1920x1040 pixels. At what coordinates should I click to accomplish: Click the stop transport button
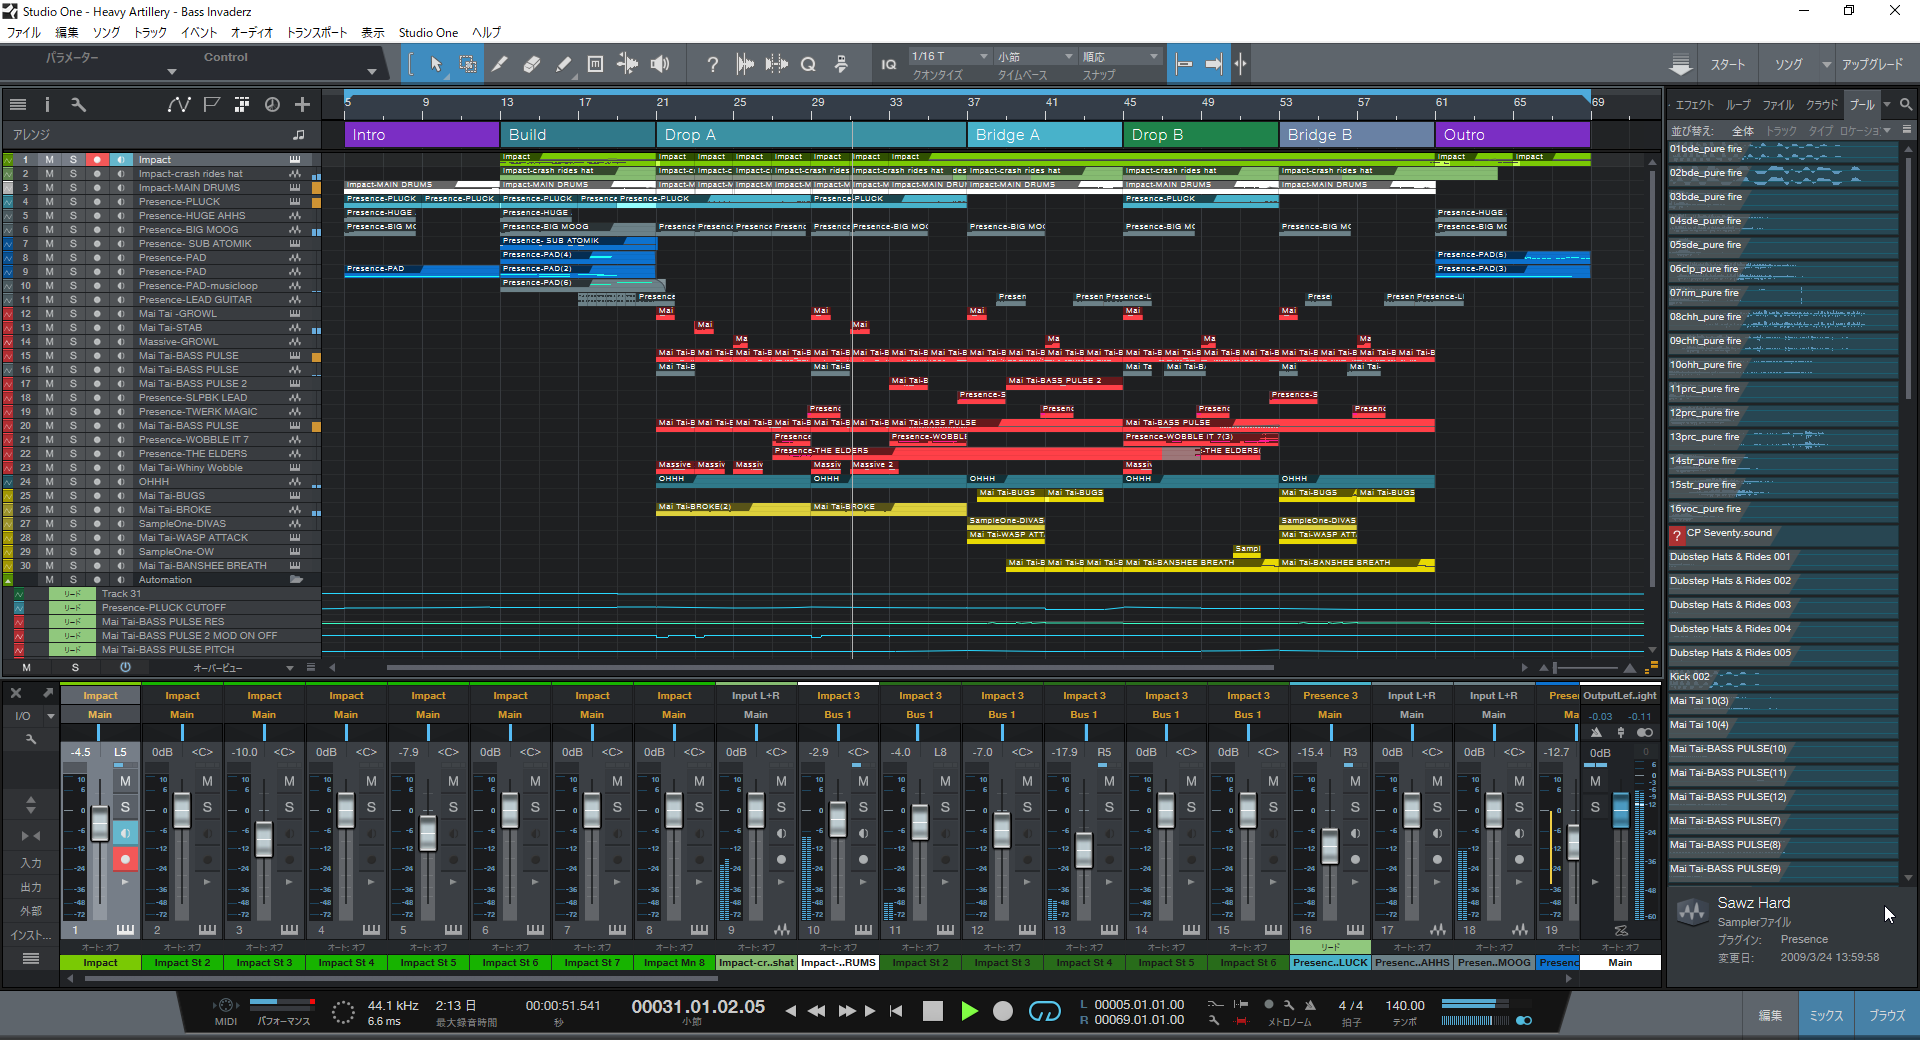[933, 1011]
